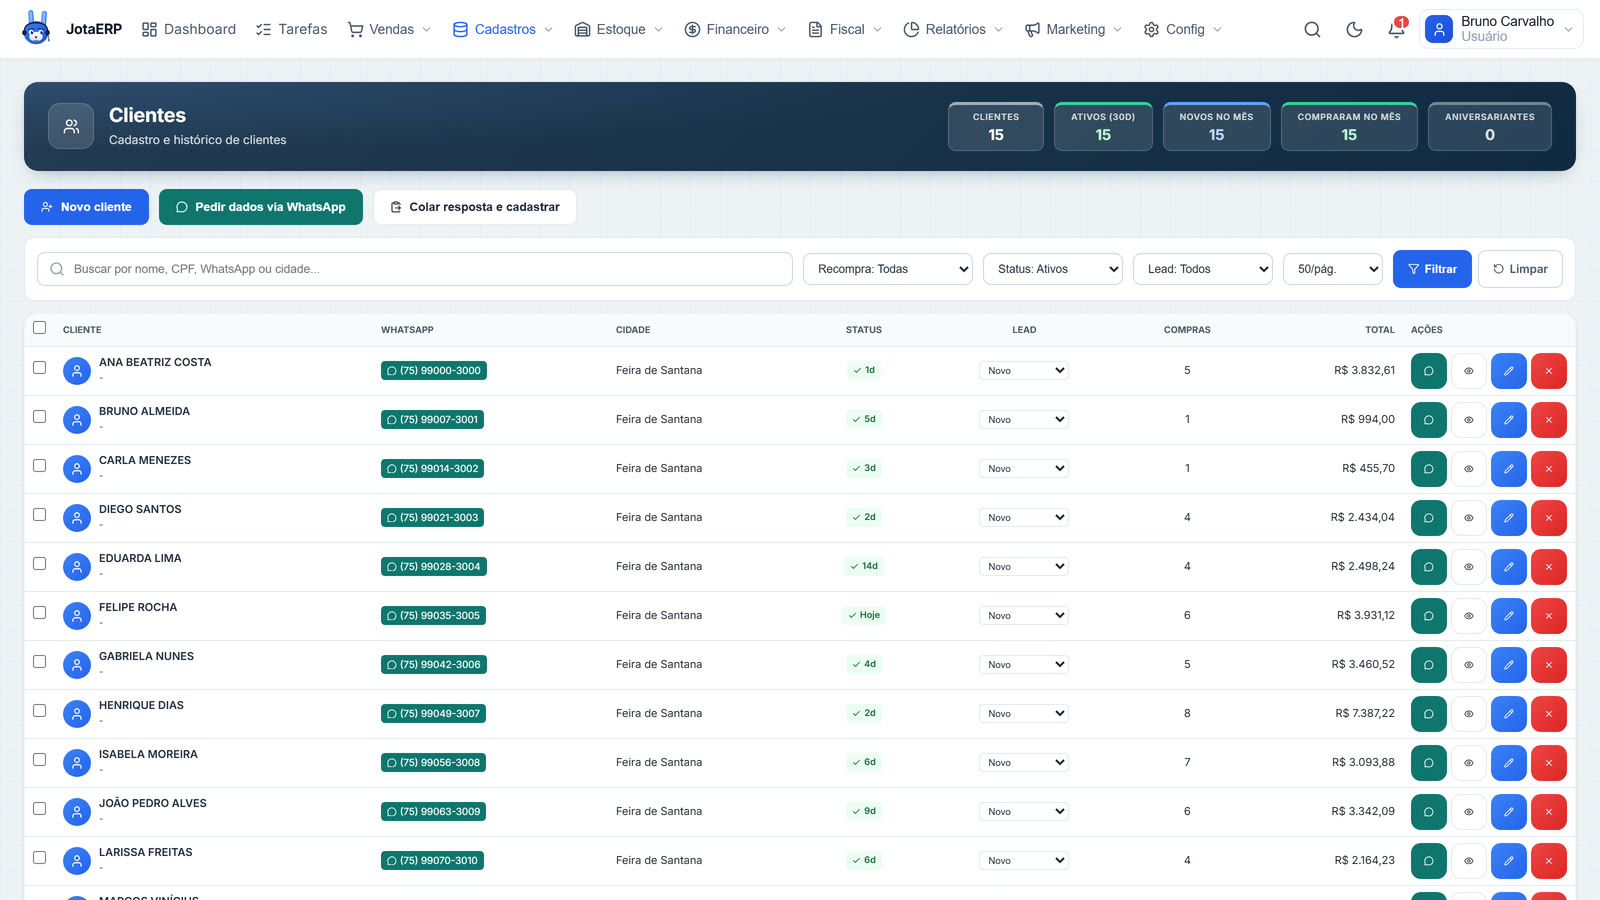
Task: Open the Estoque menu
Action: click(x=618, y=30)
